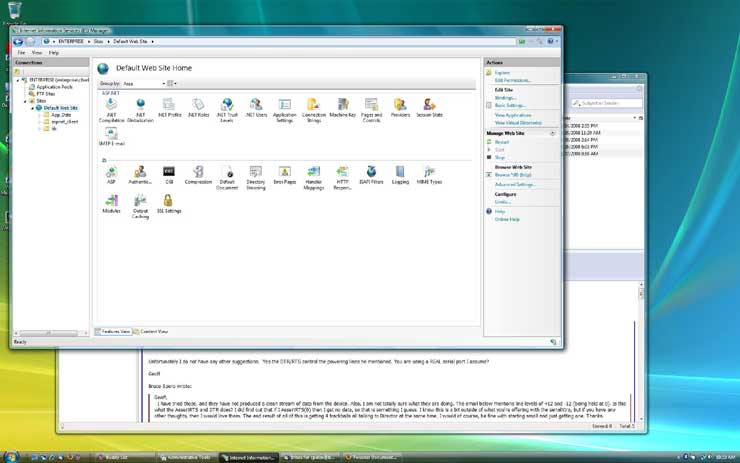
Task: Open the .NET Trust Levels feature
Action: [x=227, y=109]
